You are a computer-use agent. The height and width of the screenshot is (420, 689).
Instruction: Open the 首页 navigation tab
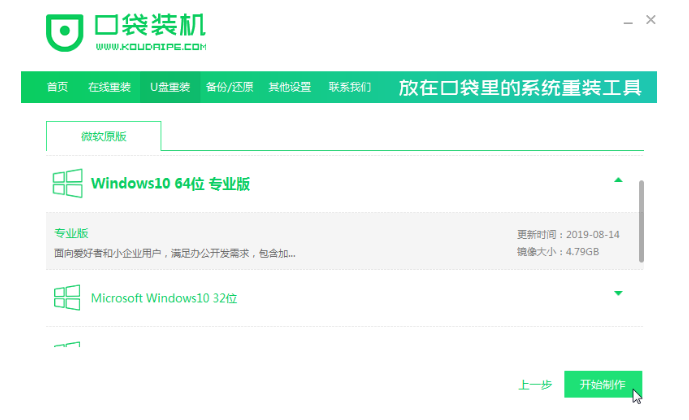(58, 87)
